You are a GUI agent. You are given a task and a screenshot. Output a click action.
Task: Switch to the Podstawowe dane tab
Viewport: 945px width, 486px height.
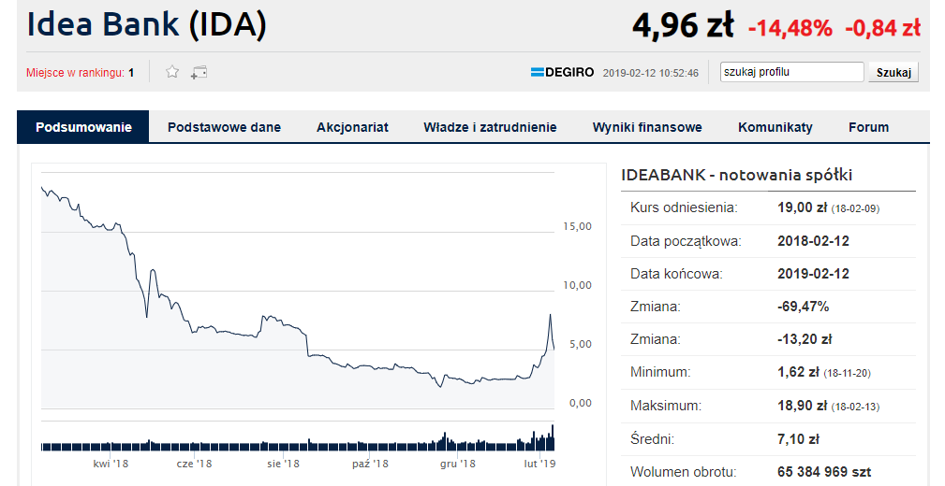click(x=224, y=127)
